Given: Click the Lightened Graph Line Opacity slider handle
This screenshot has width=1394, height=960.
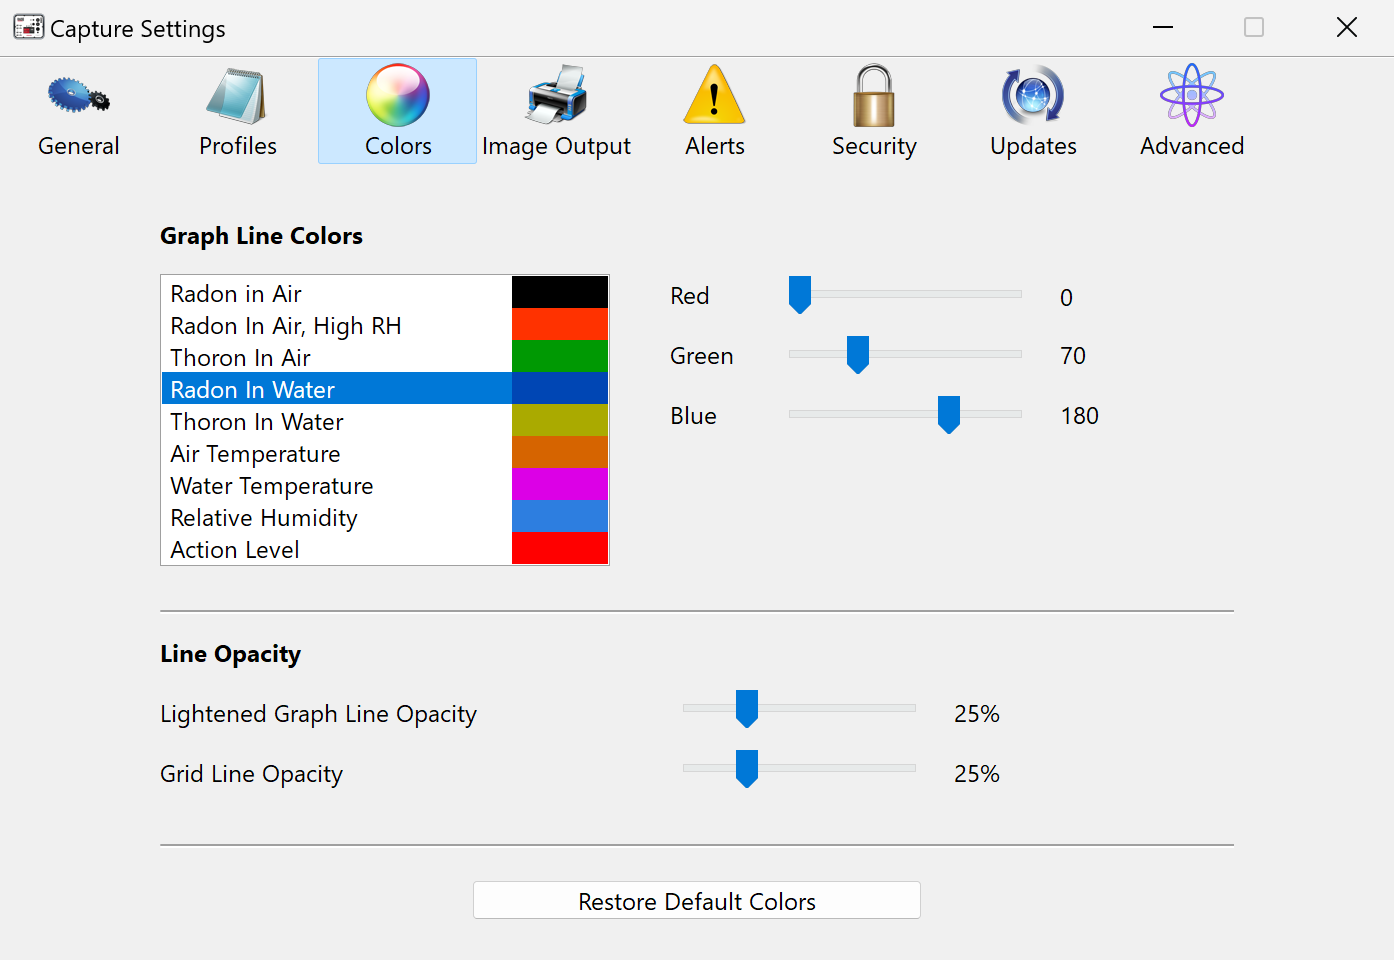Looking at the screenshot, I should (x=747, y=708).
